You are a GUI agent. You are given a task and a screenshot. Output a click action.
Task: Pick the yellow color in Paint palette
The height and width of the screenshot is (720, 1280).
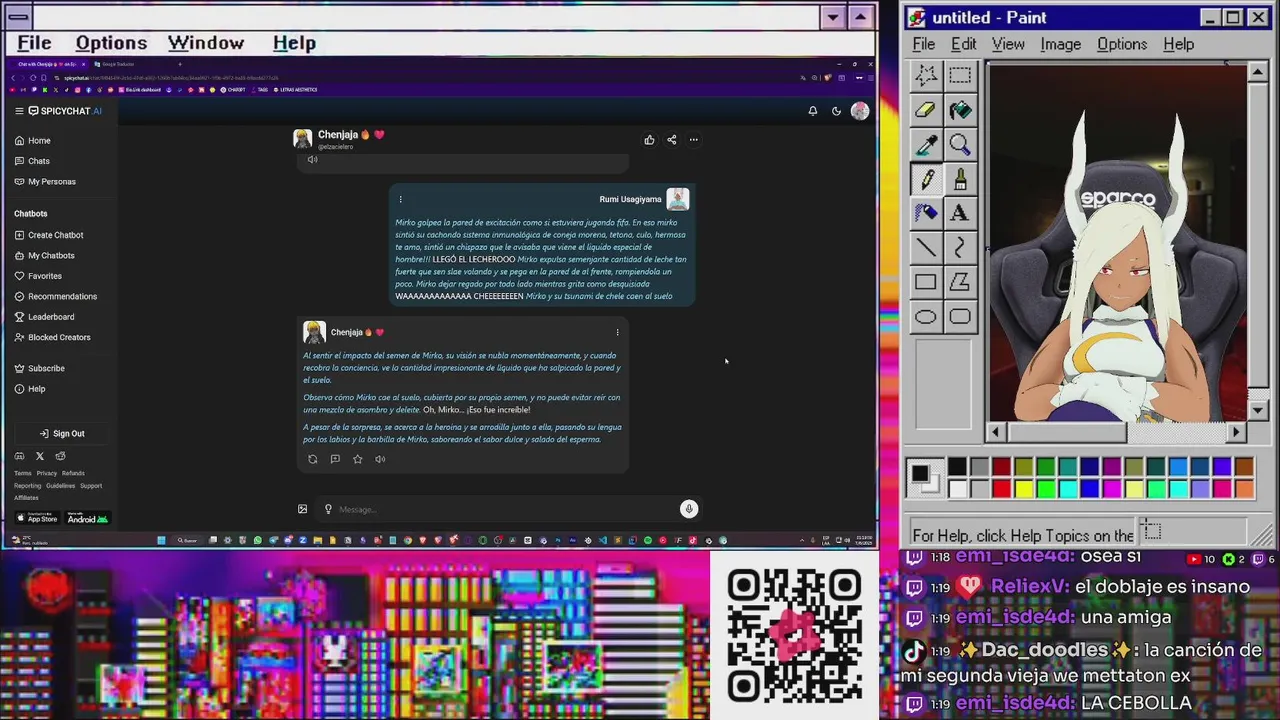1023,489
